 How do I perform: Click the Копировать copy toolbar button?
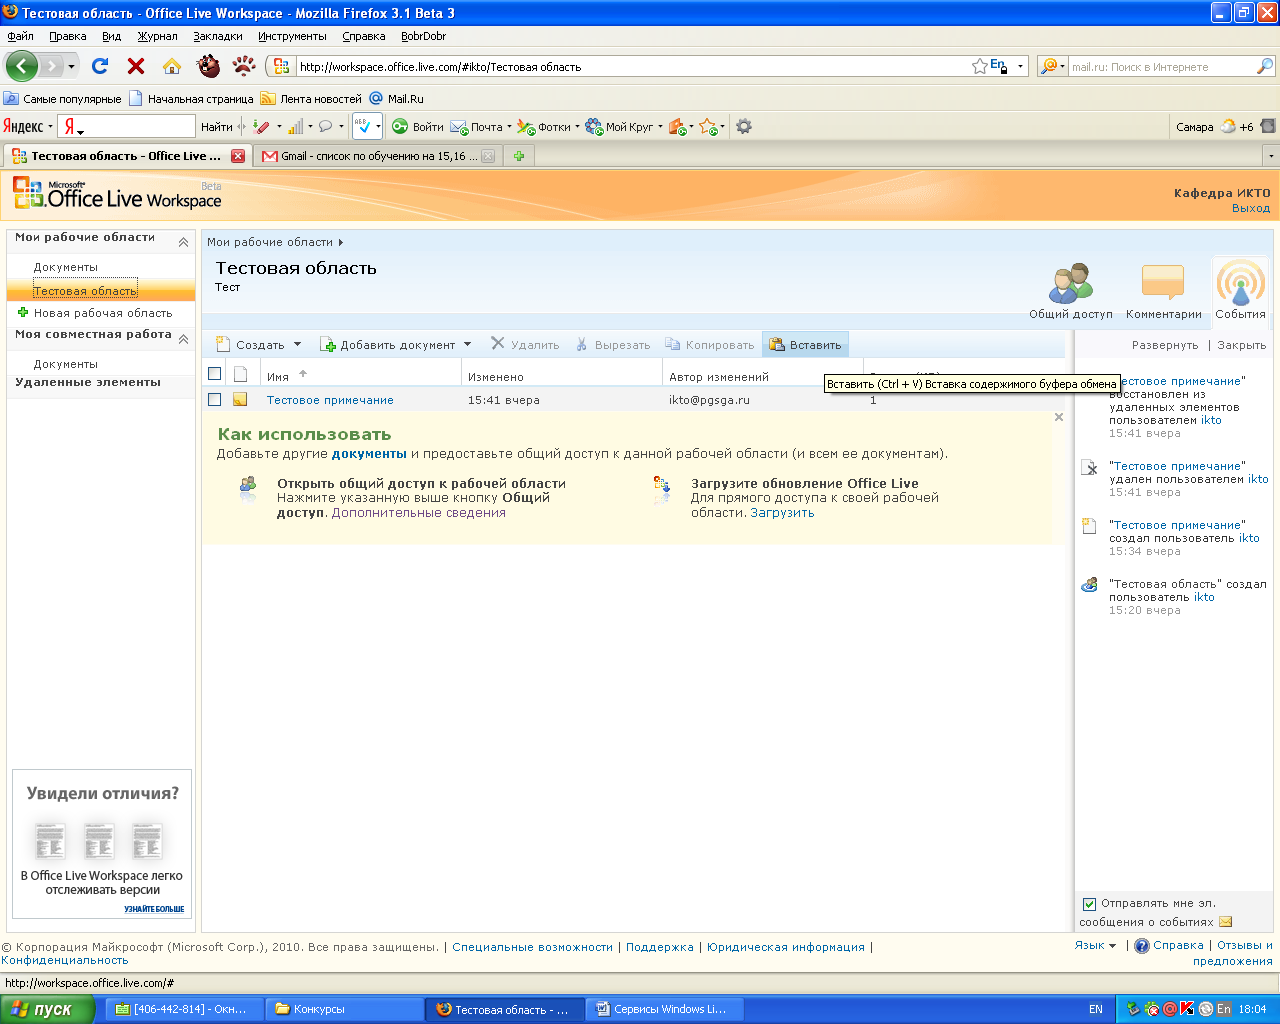(710, 344)
